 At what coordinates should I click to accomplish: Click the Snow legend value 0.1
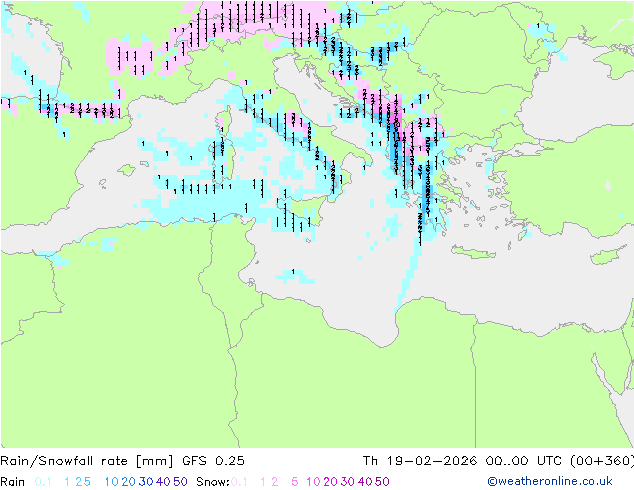coord(239,482)
